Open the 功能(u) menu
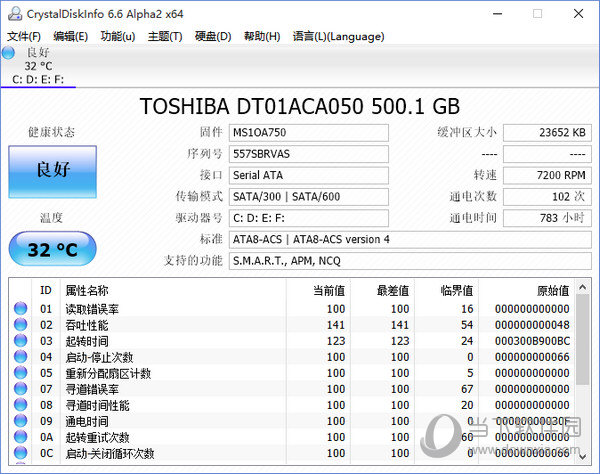 coord(118,36)
